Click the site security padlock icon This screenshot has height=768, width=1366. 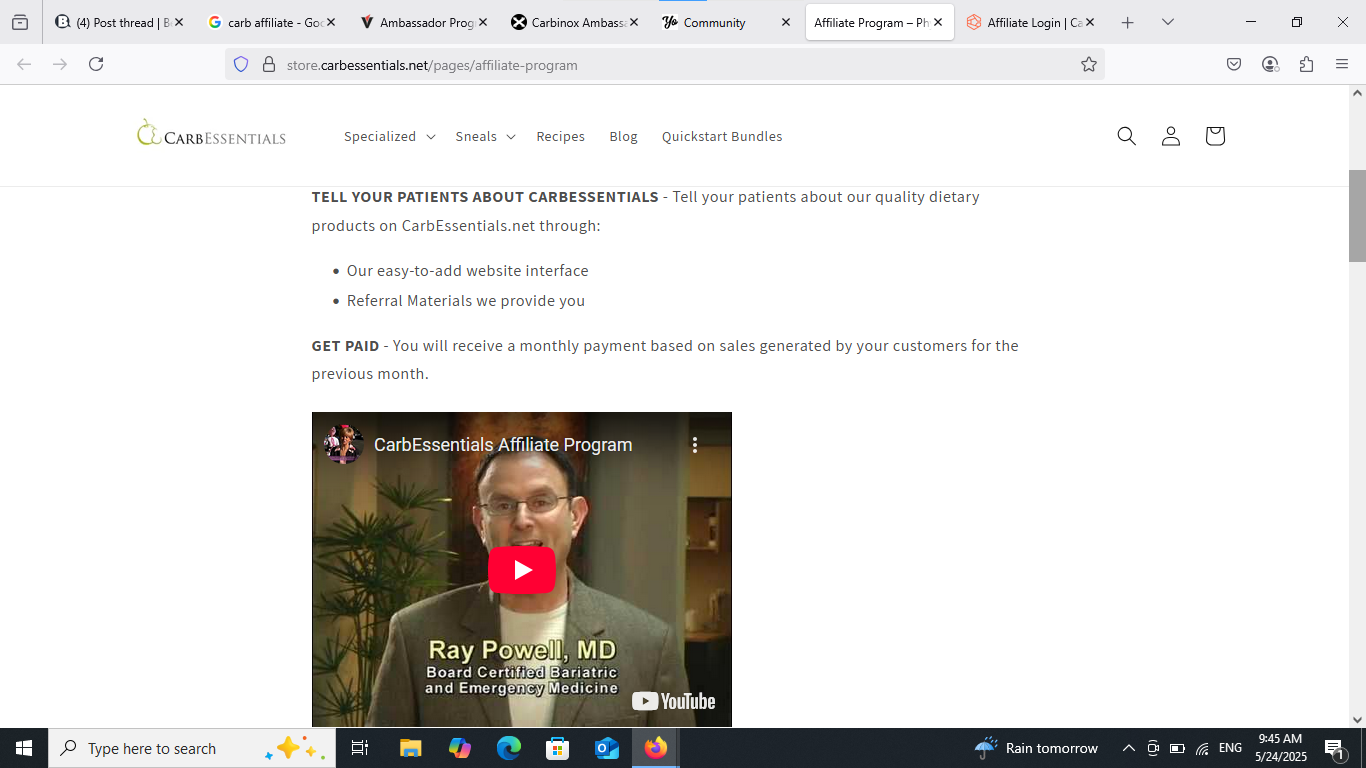coord(268,65)
